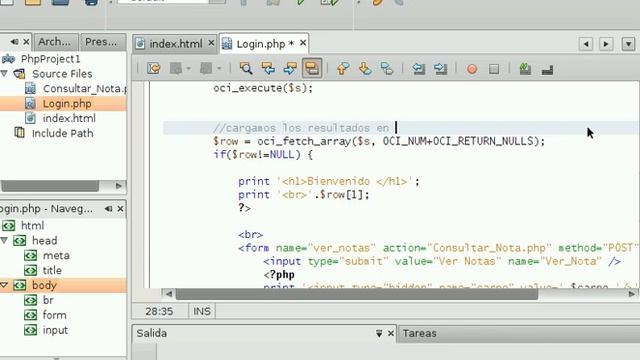
Task: Click the editor horizontal scrollbar thumb
Action: point(357,294)
